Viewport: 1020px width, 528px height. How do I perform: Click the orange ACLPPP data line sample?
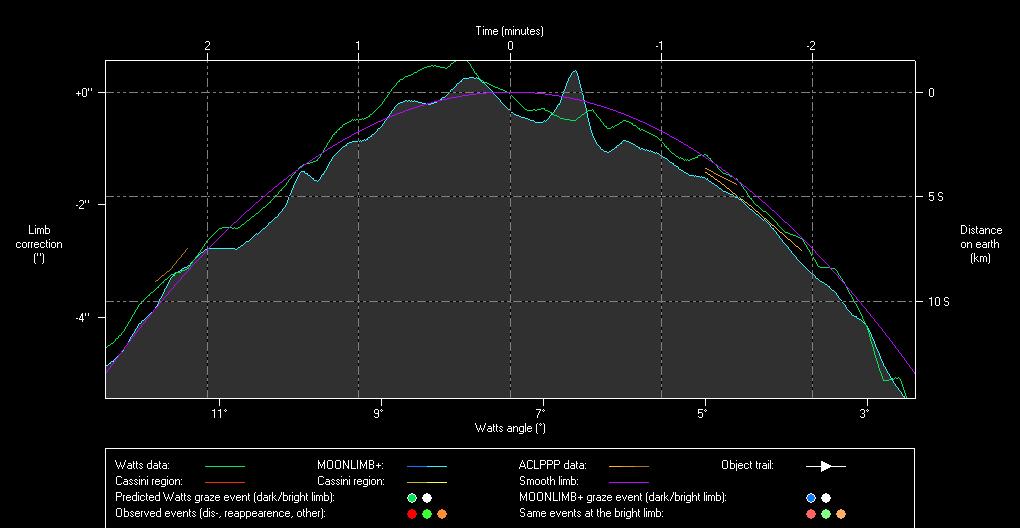tap(628, 466)
